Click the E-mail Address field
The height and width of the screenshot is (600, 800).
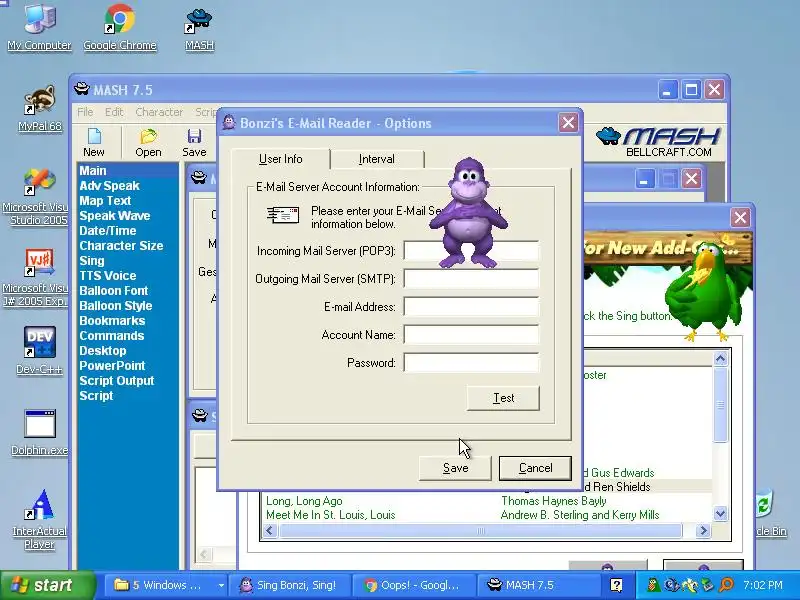pyautogui.click(x=471, y=307)
